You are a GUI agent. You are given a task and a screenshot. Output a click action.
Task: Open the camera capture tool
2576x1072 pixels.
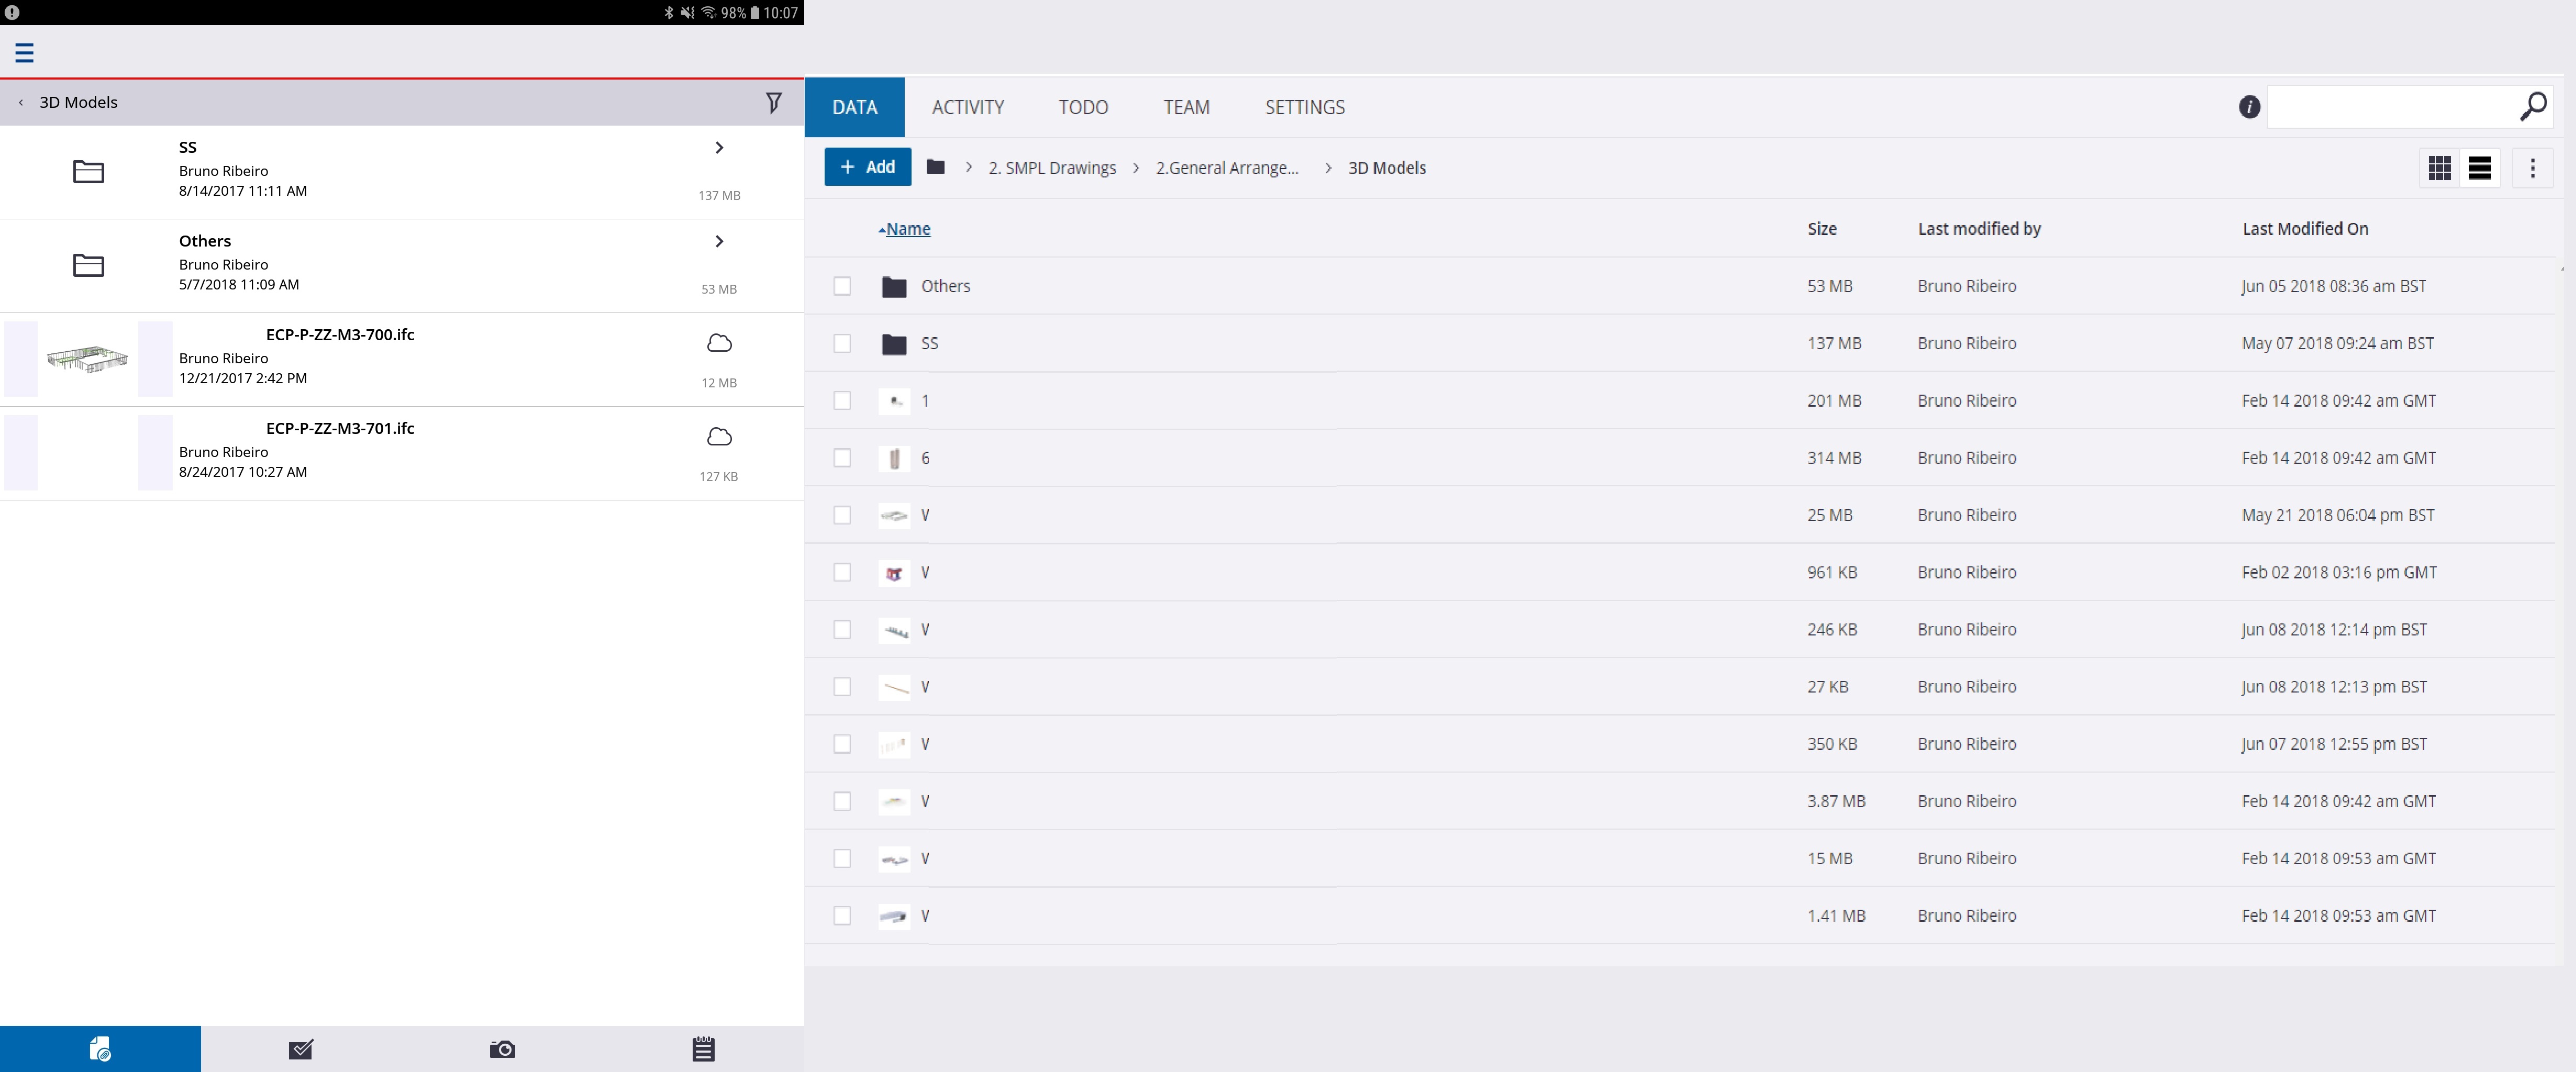tap(502, 1048)
